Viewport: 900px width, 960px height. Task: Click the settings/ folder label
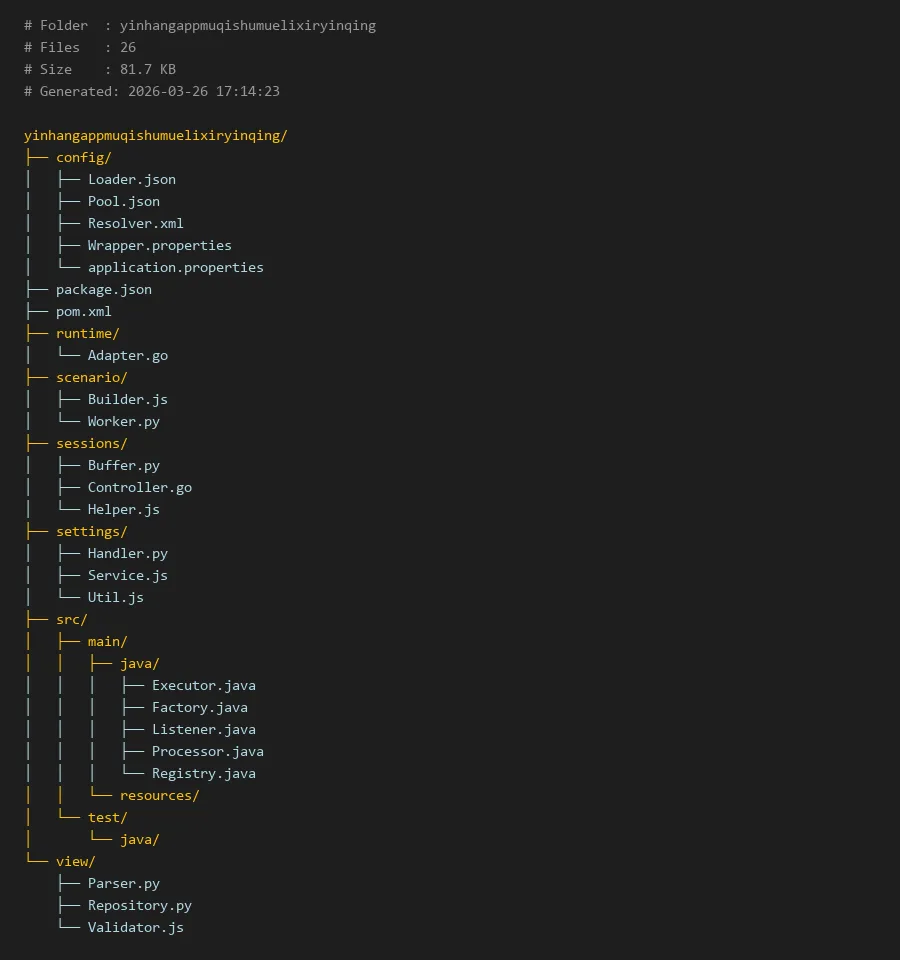point(91,531)
